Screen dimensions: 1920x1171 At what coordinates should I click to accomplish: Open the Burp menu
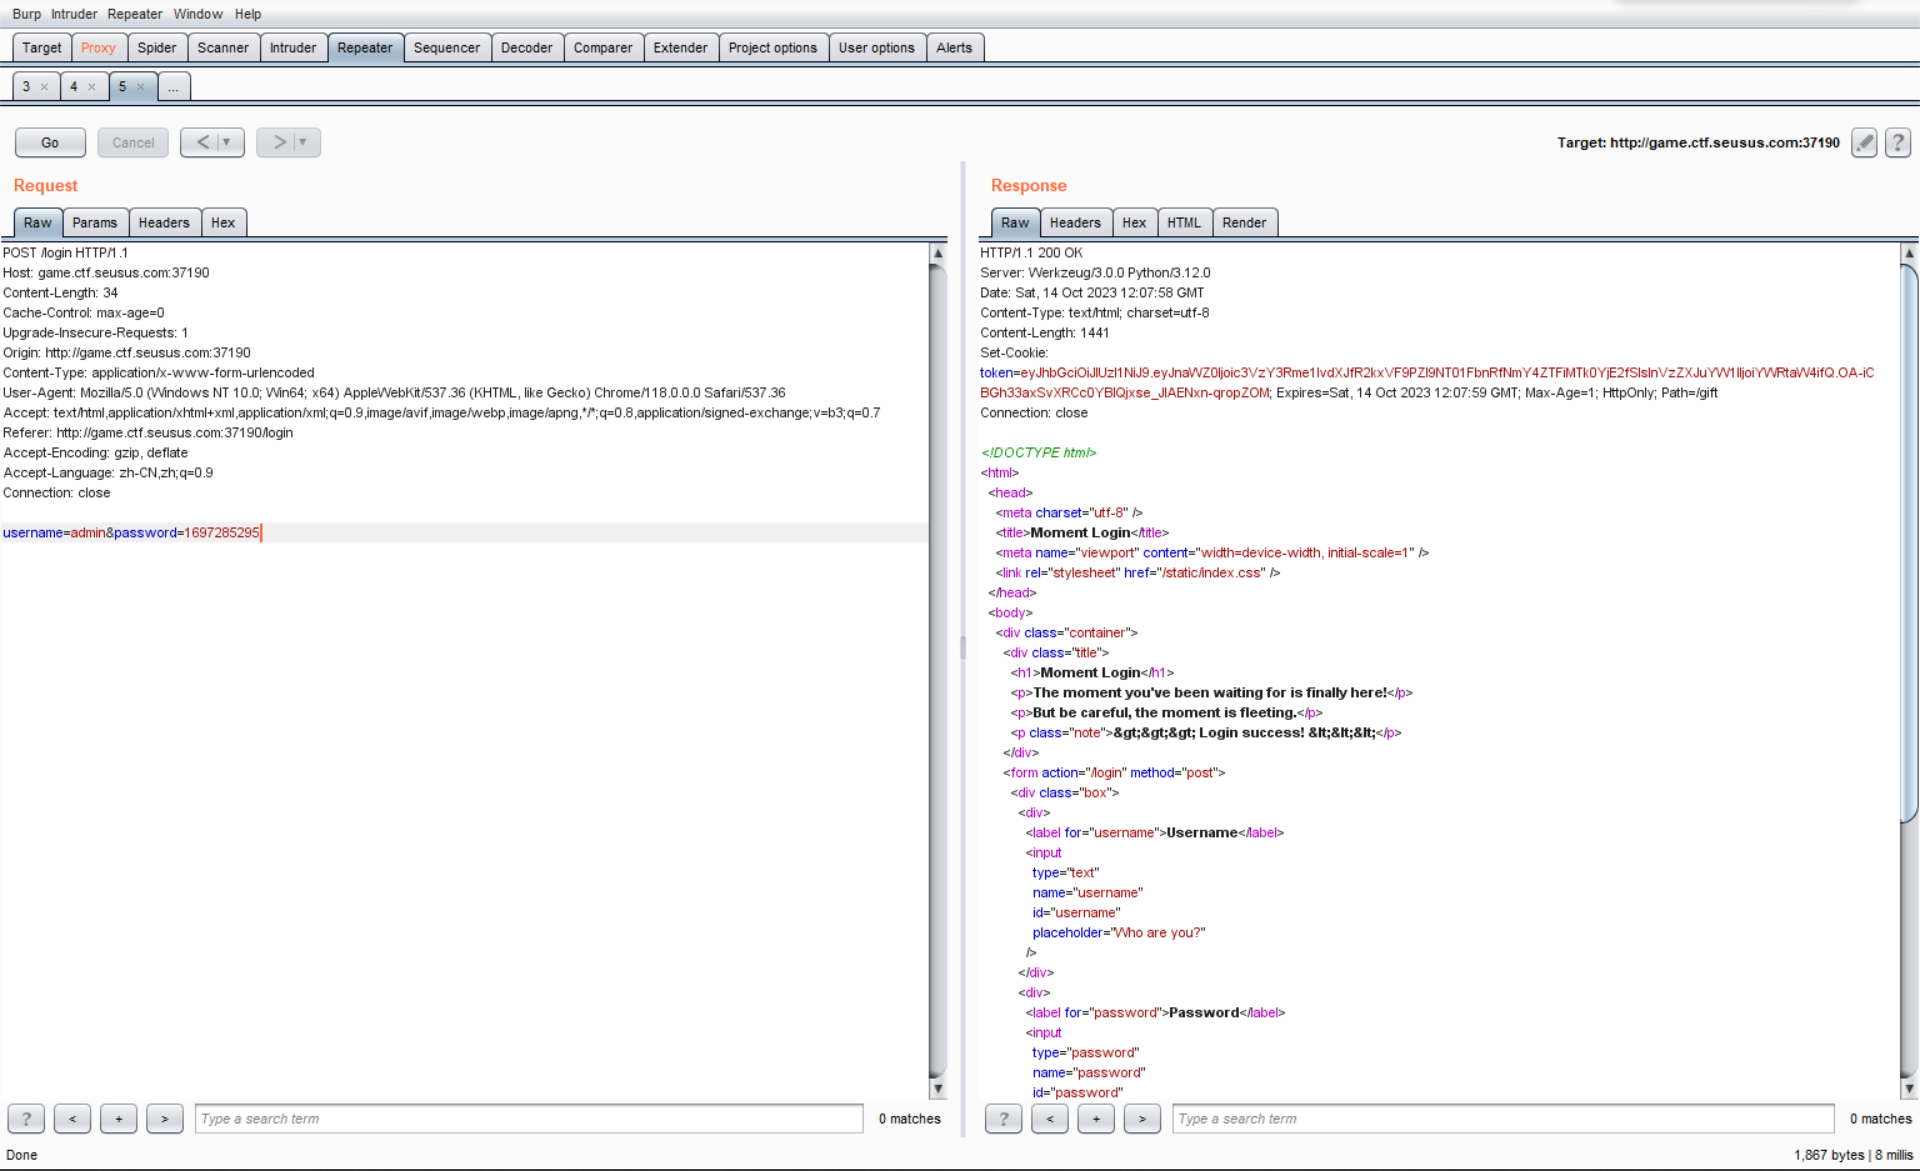(26, 14)
